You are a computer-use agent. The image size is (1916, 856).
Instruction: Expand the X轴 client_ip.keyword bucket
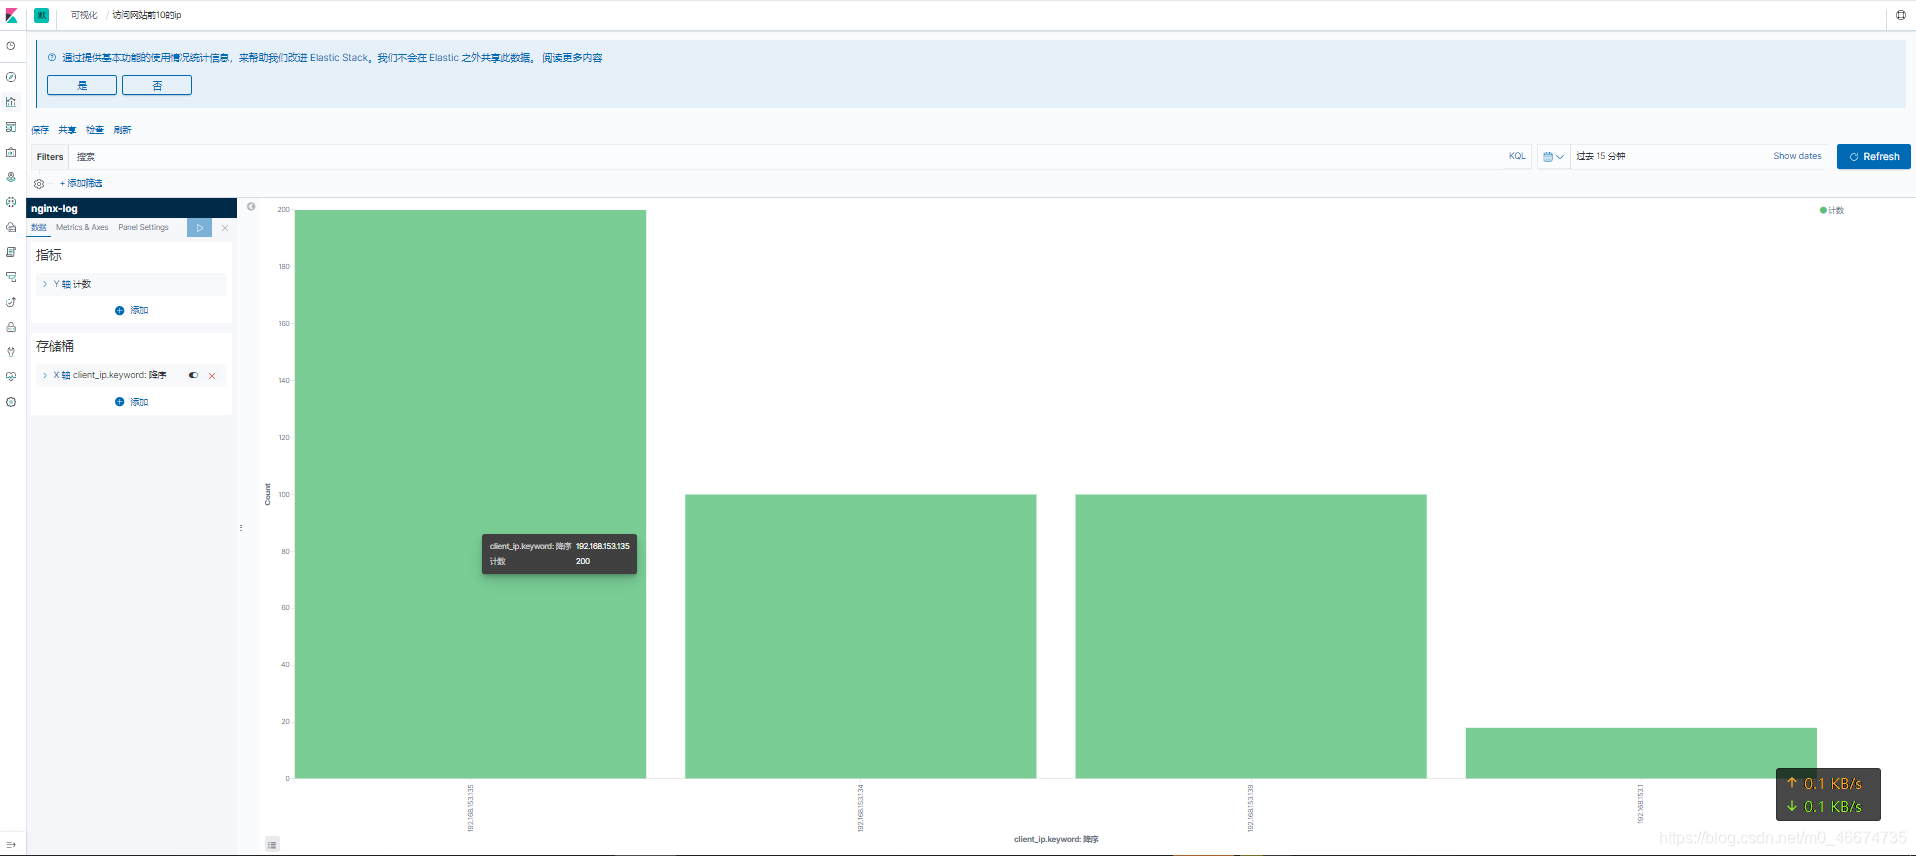45,375
